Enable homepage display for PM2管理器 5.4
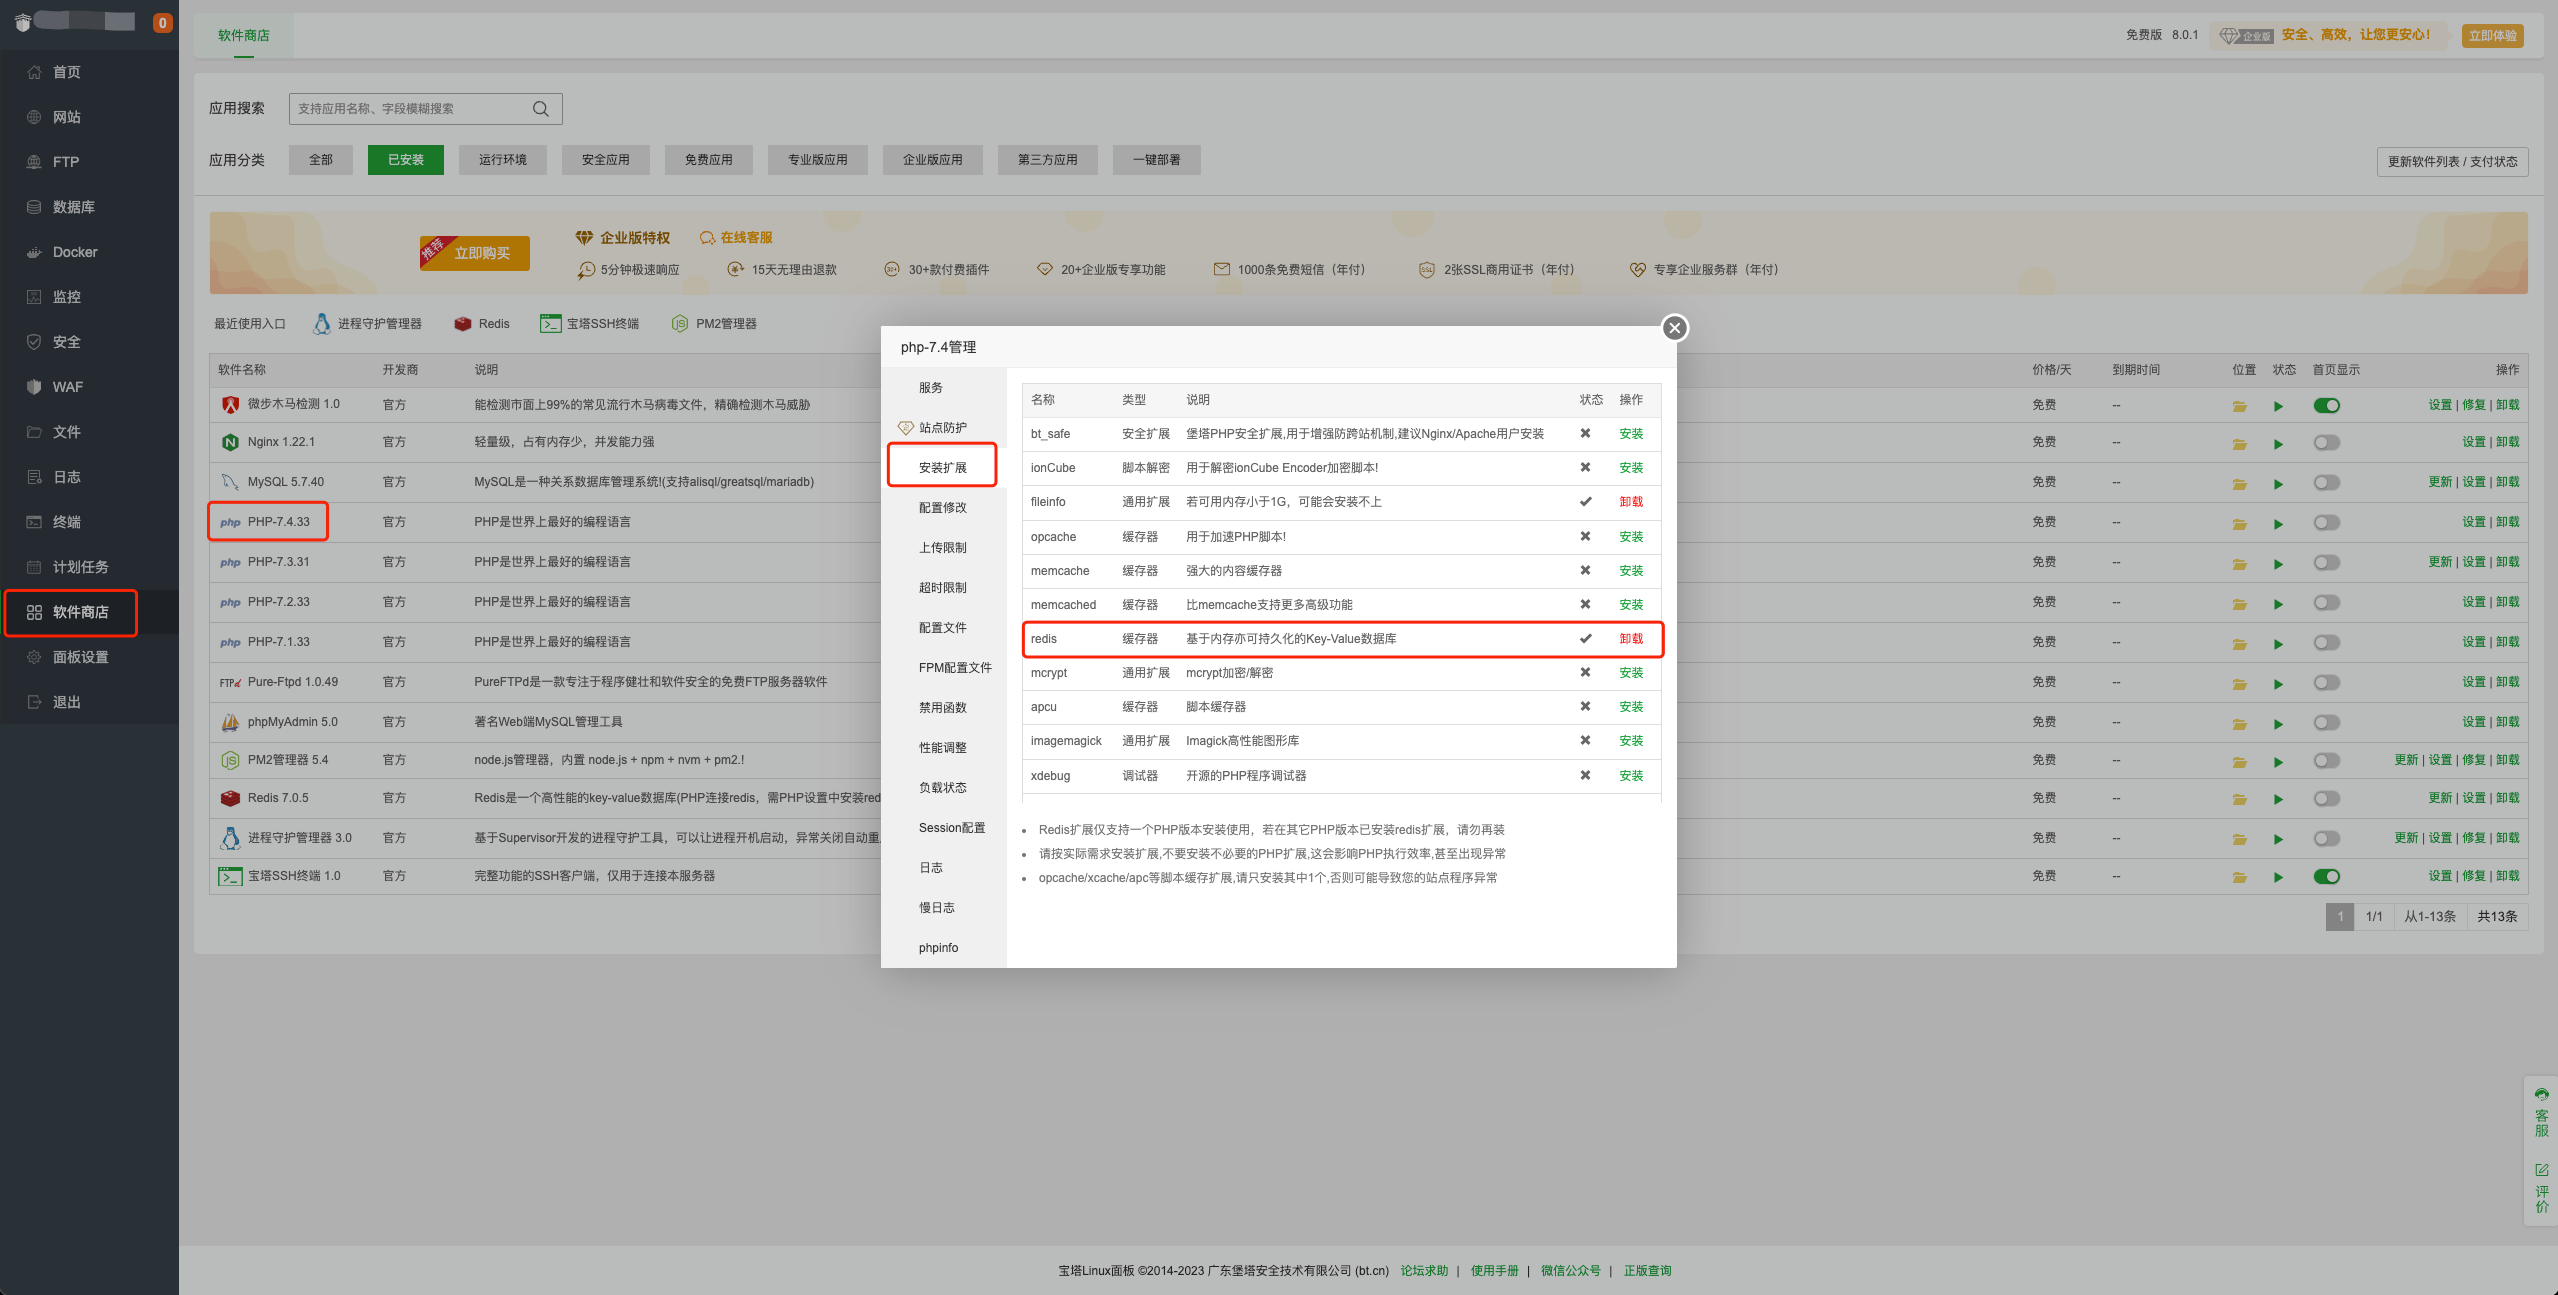The height and width of the screenshot is (1295, 2558). pyautogui.click(x=2326, y=761)
